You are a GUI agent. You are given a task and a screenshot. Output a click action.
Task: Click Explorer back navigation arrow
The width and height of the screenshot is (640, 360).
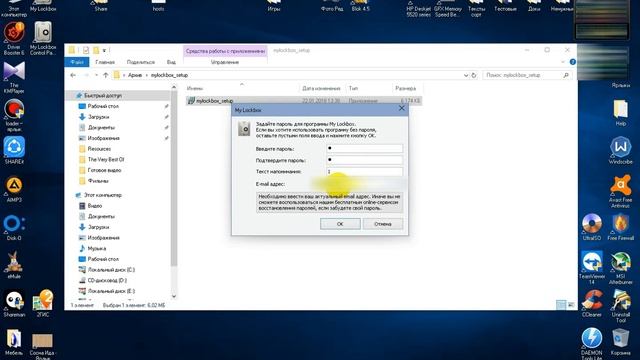pyautogui.click(x=73, y=75)
